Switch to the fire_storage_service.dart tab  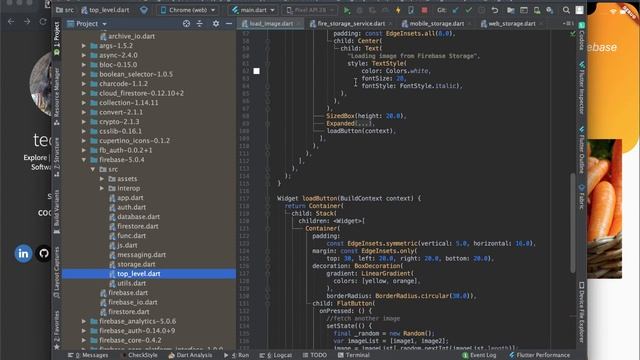pyautogui.click(x=351, y=24)
